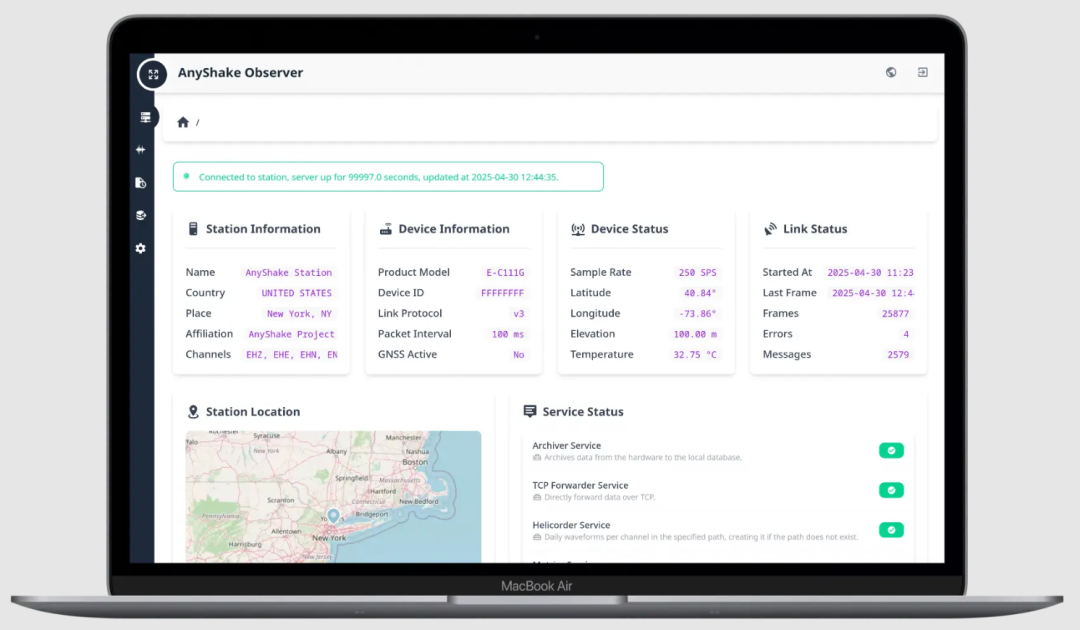Click the sidebar expand toggle circle icon
The width and height of the screenshot is (1080, 630).
tap(152, 74)
